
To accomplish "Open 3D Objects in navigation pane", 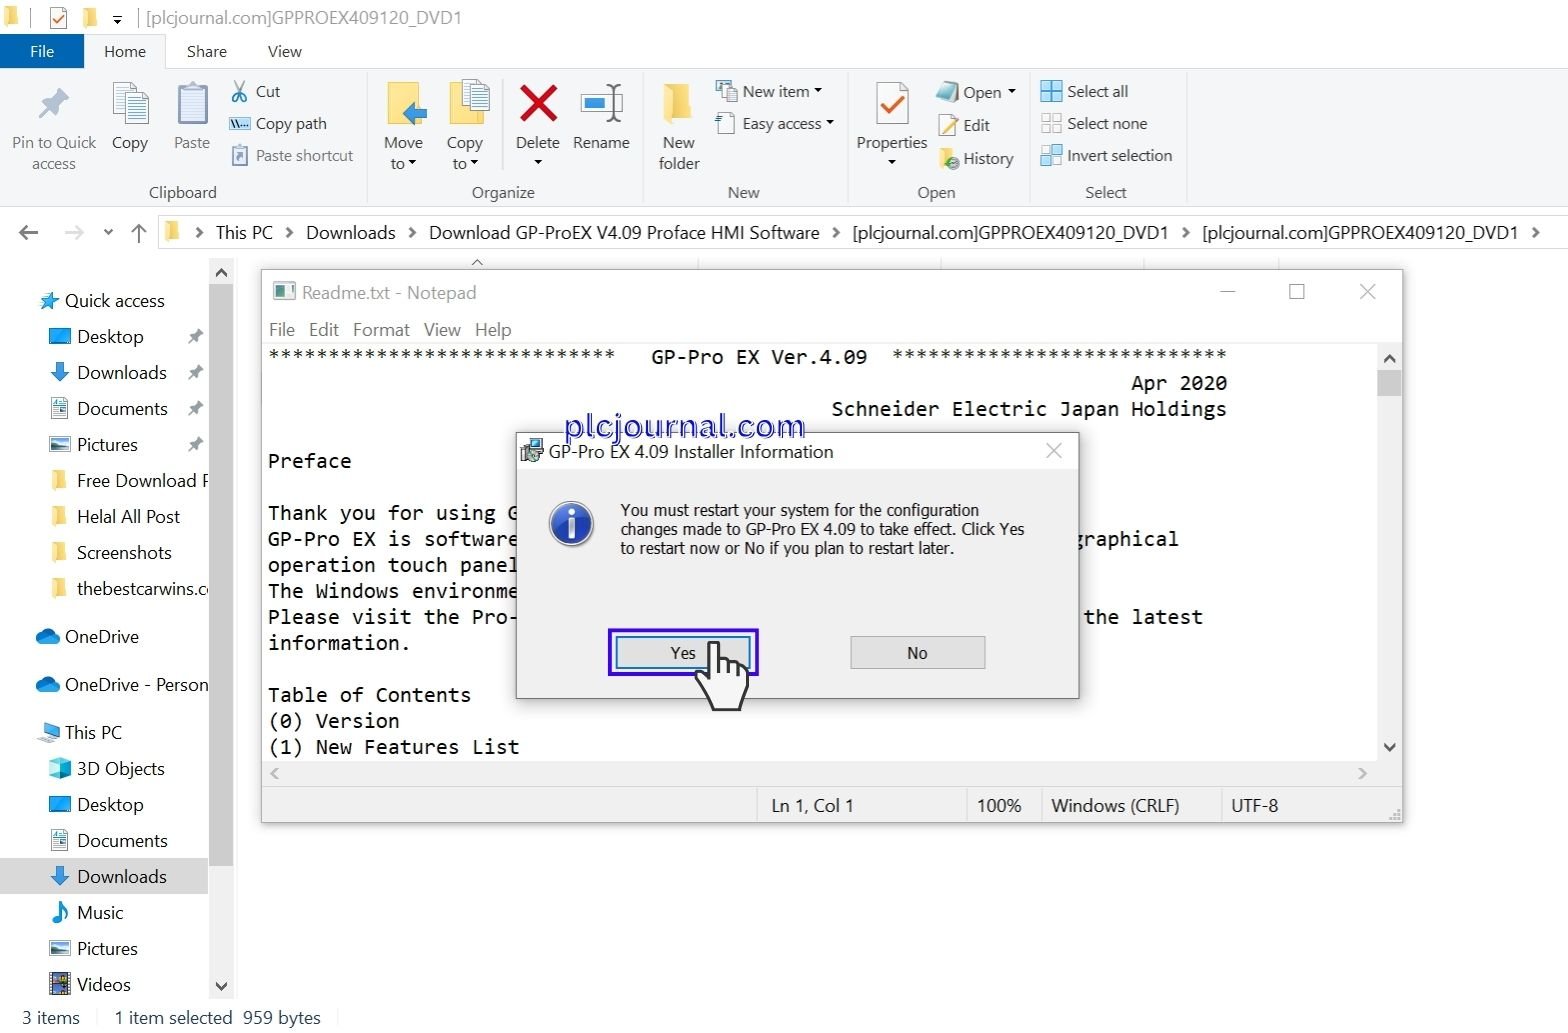I will pyautogui.click(x=120, y=769).
